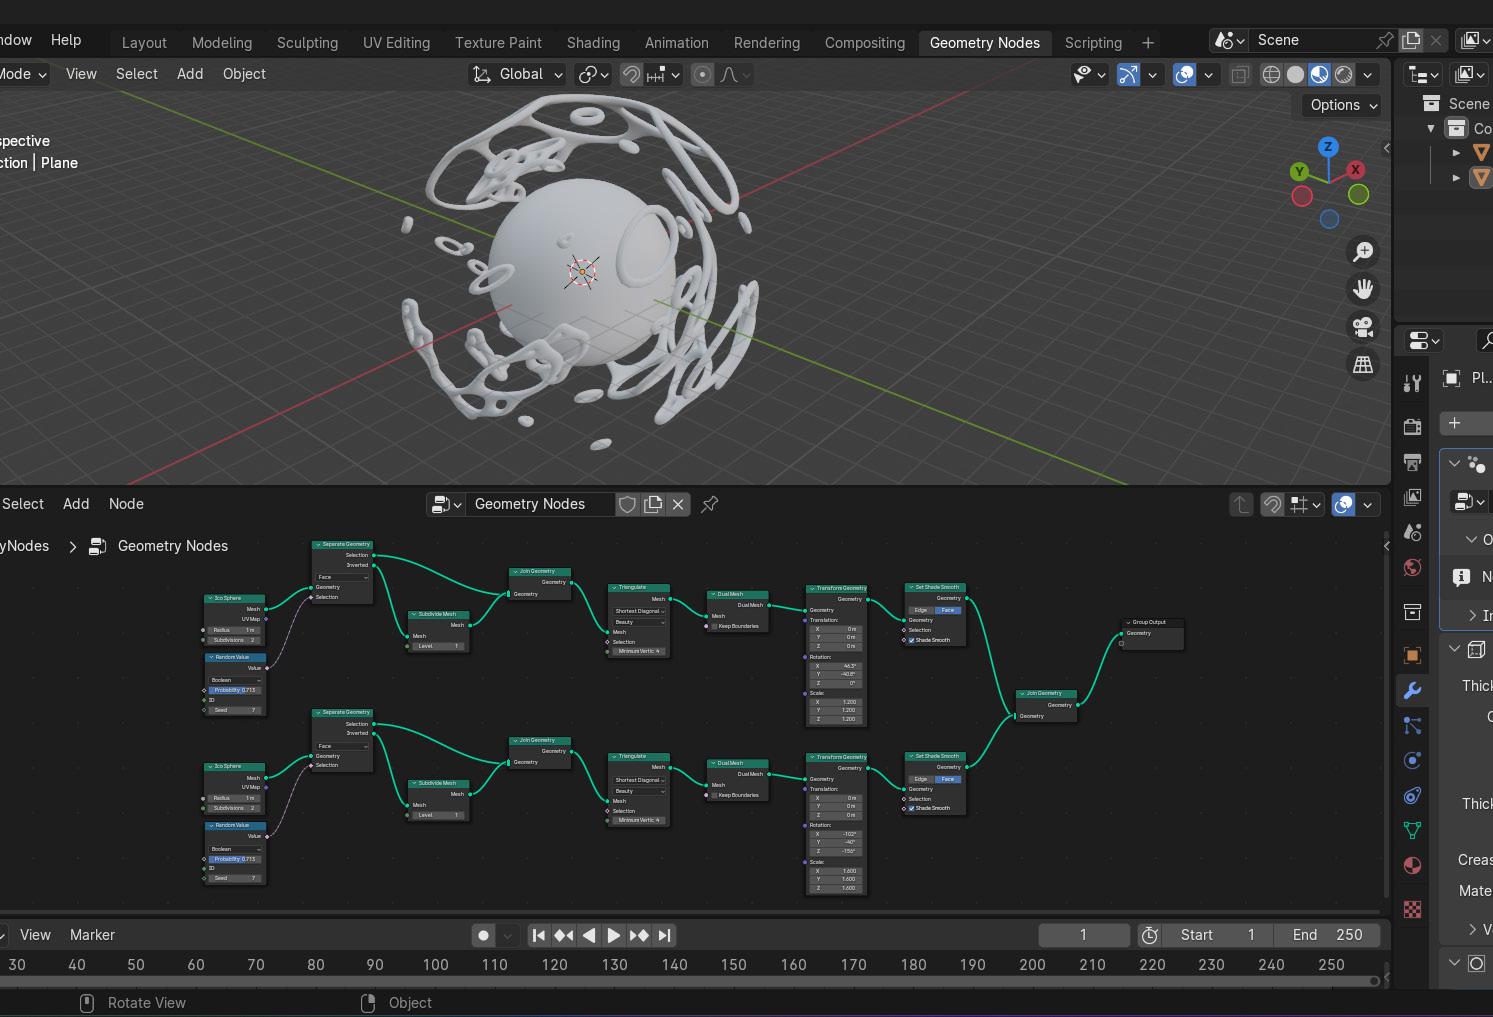Switch viewport to orthographic grid view icon
1493x1017 pixels.
pyautogui.click(x=1363, y=365)
